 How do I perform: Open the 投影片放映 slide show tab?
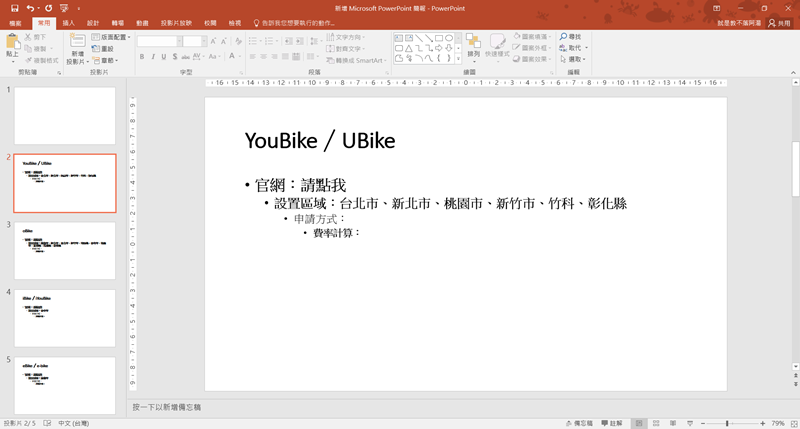[x=176, y=22]
